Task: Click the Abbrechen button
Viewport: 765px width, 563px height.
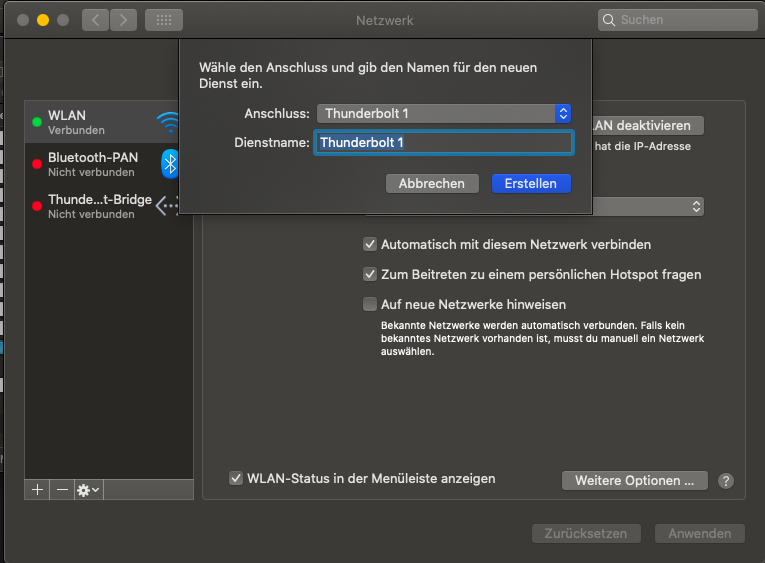Action: pyautogui.click(x=431, y=184)
